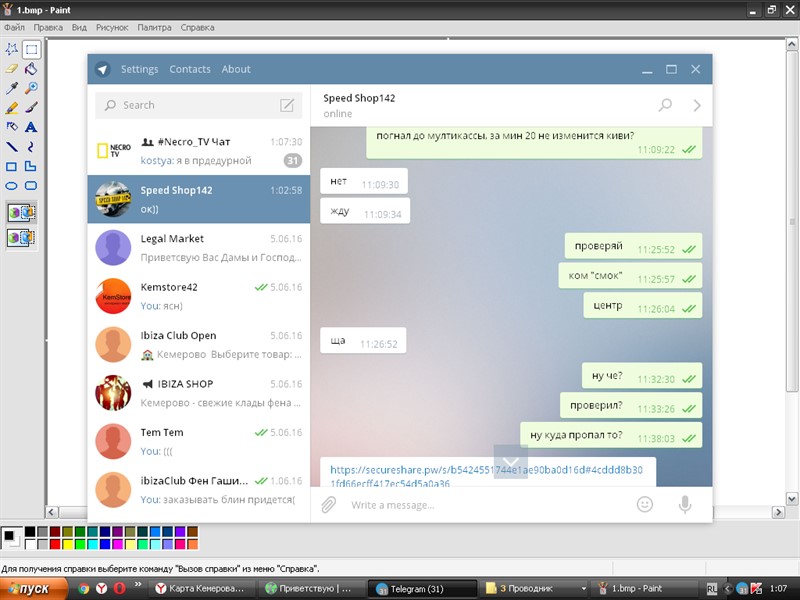
Task: Choose the Ellipse shape tool
Action: coord(11,186)
